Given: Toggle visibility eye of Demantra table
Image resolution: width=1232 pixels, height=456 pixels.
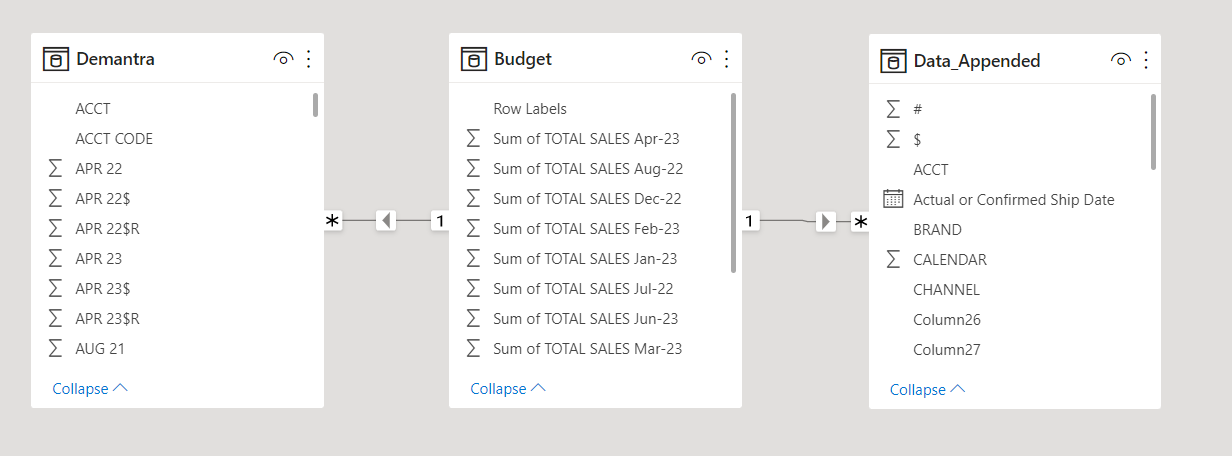Looking at the screenshot, I should 283,60.
